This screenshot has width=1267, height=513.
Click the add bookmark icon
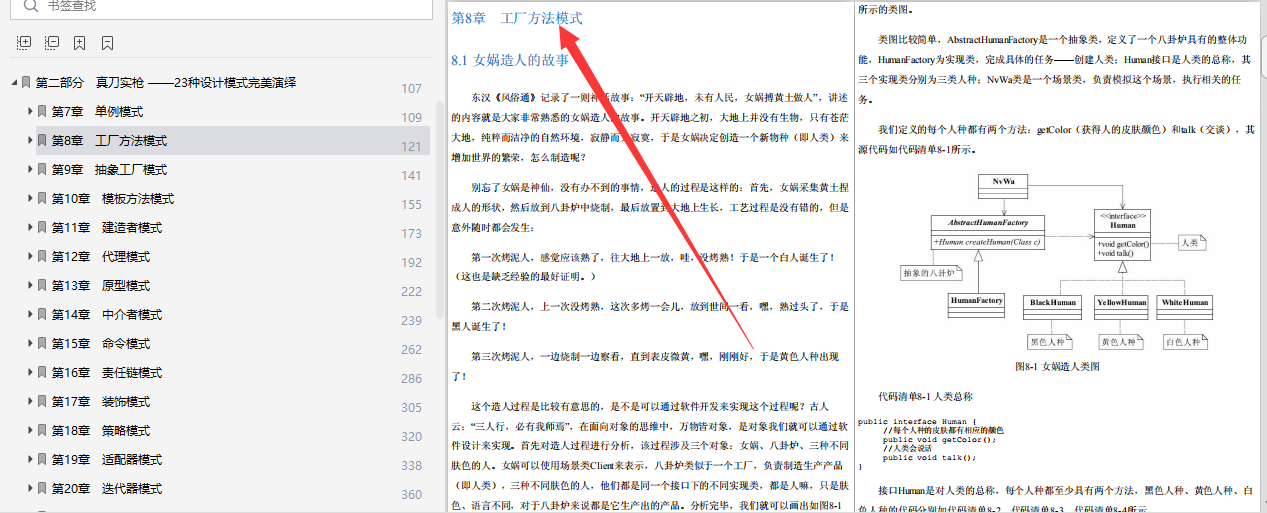pyautogui.click(x=79, y=43)
